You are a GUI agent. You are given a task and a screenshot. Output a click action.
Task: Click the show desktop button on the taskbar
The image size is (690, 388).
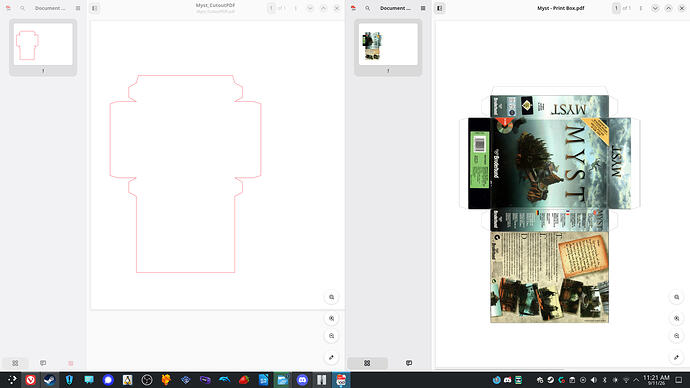[679, 380]
